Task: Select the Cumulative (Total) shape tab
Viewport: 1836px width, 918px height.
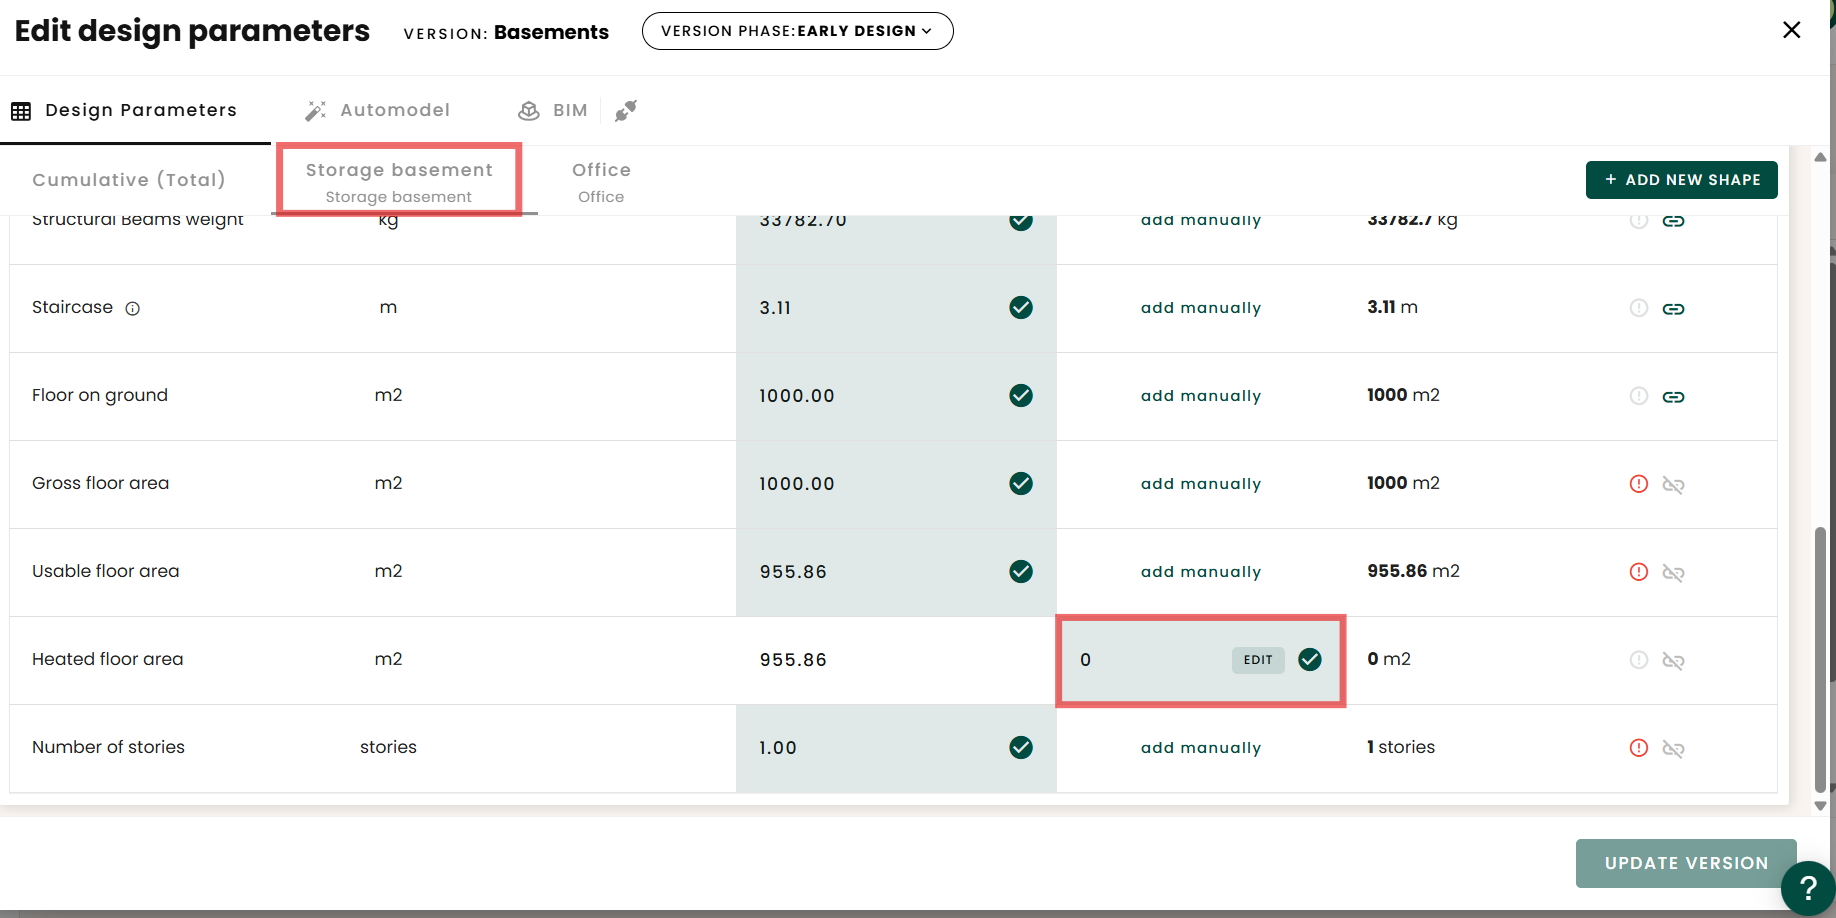Action: 129,180
